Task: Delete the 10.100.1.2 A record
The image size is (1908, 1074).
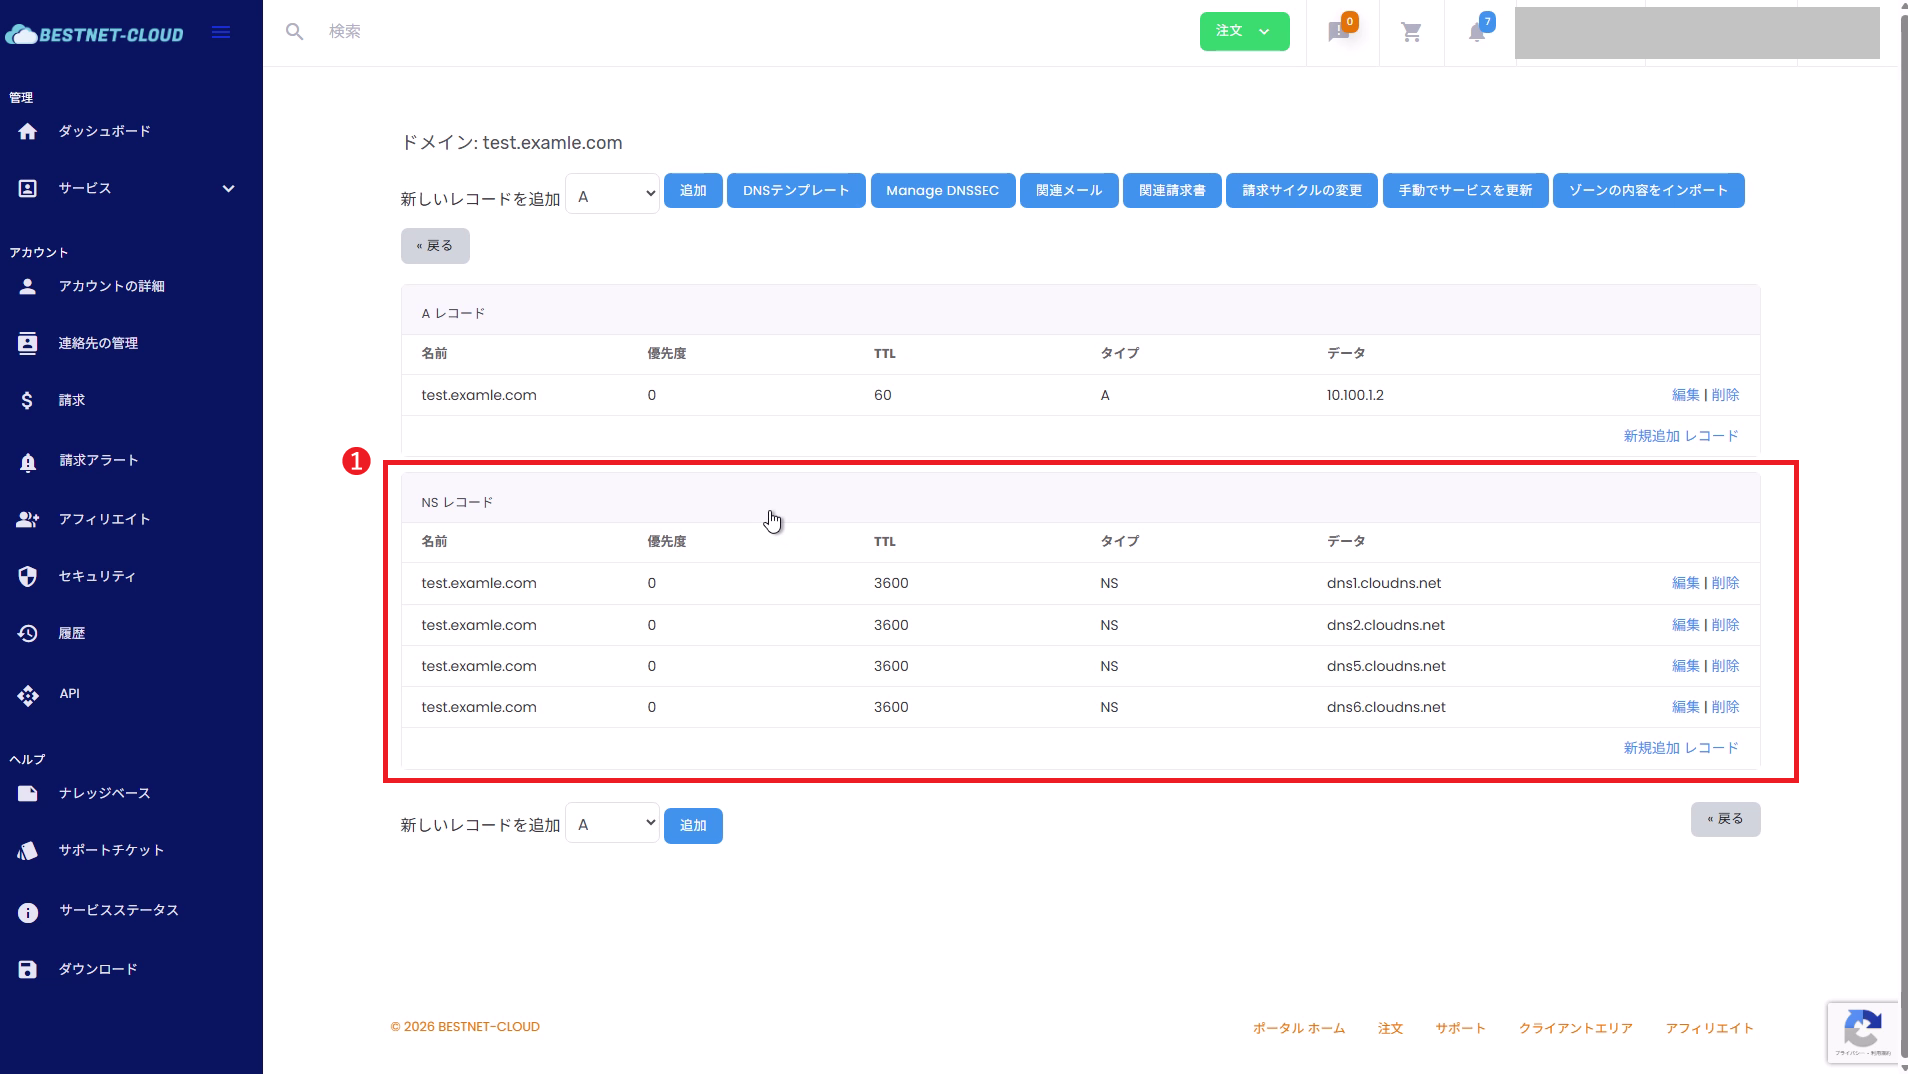Action: 1725,395
